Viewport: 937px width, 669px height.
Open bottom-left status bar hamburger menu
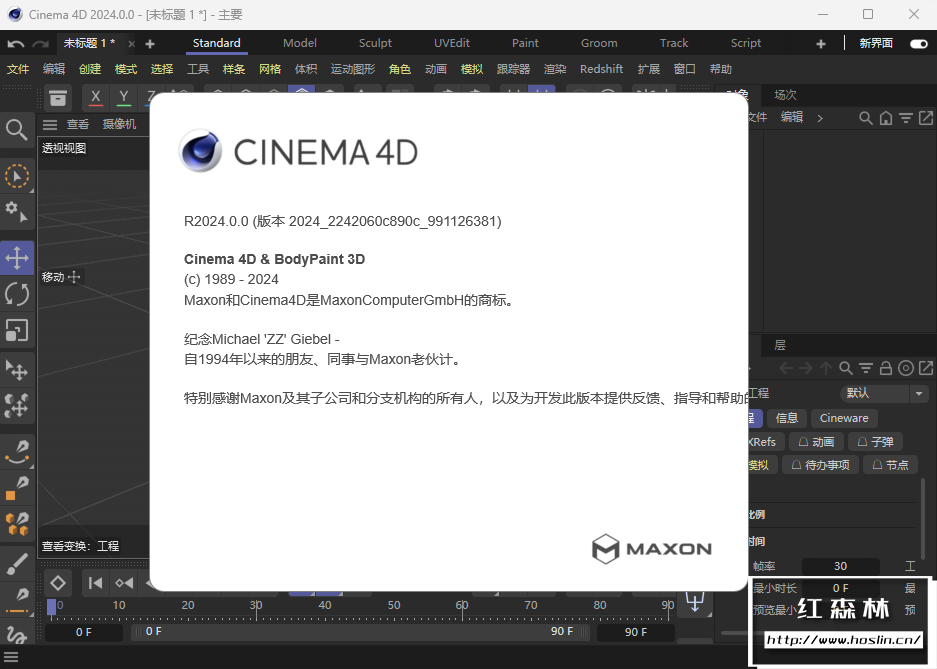click(x=10, y=658)
